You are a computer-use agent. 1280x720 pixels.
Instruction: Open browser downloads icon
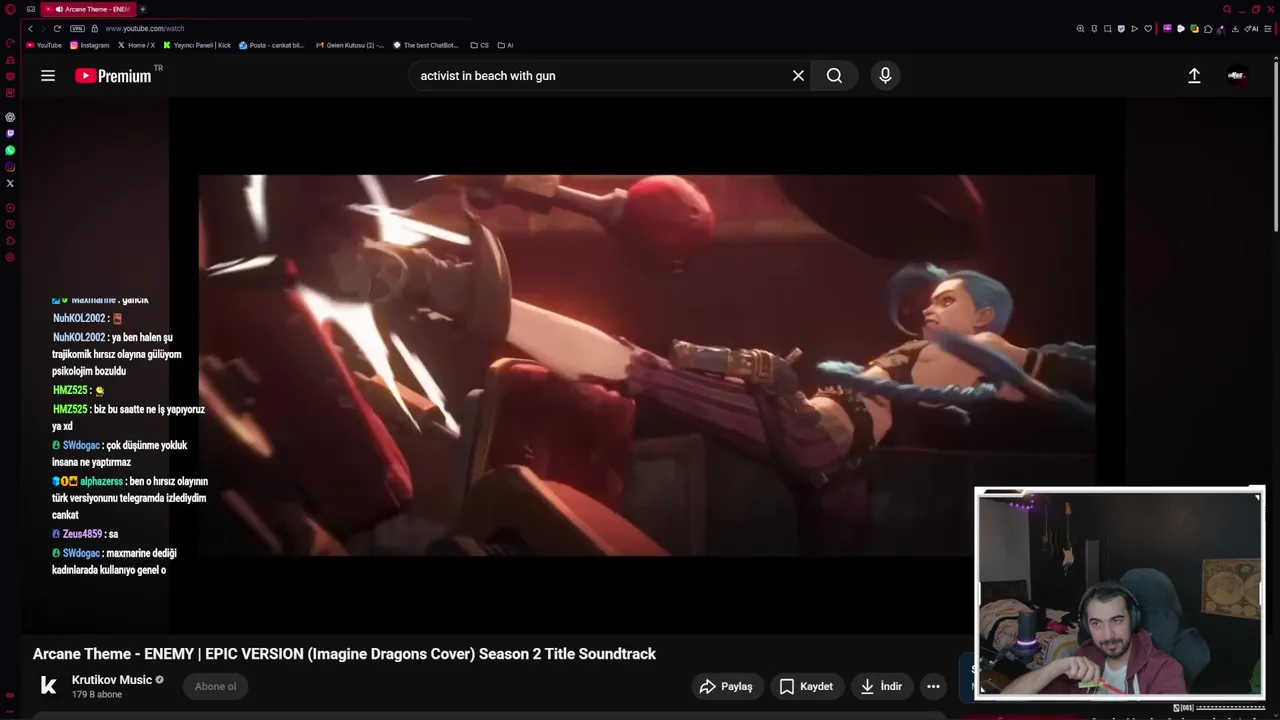[1235, 29]
